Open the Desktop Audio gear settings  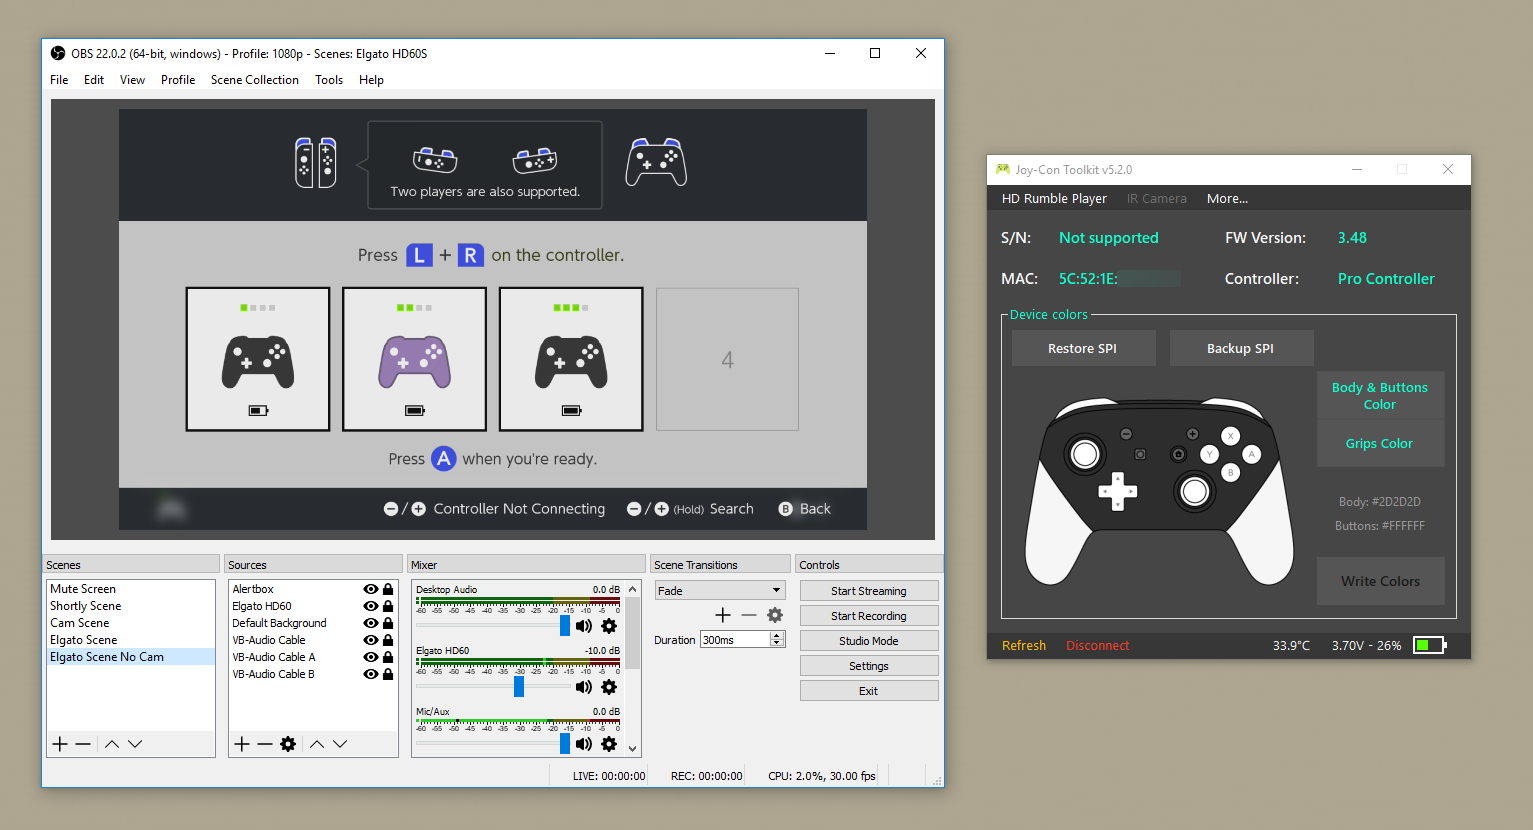[x=609, y=626]
